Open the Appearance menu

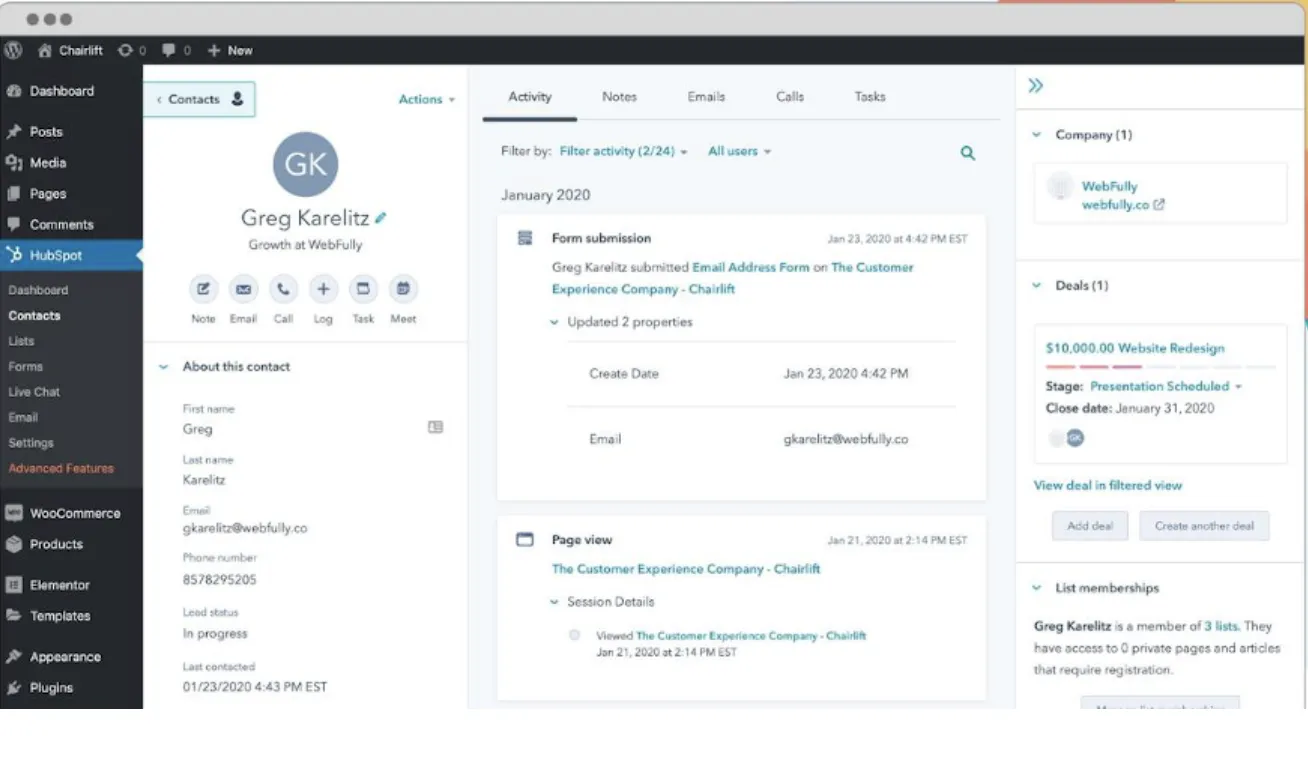pos(65,658)
